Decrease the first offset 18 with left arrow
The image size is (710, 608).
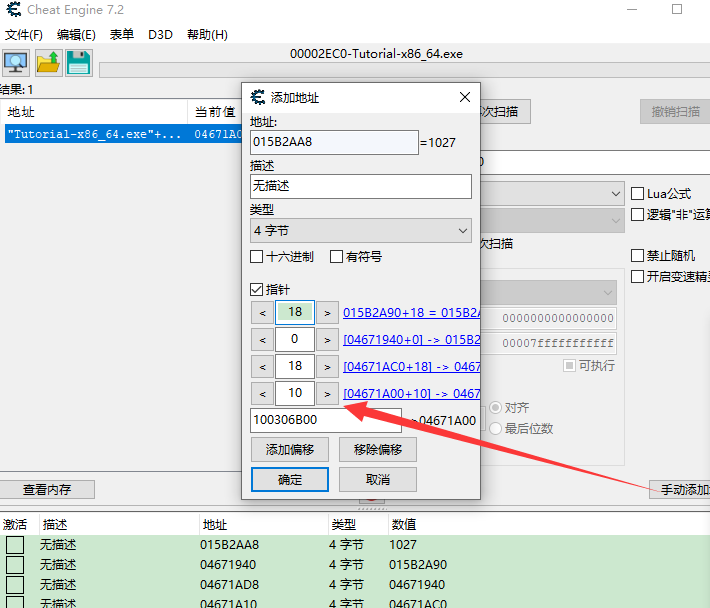click(x=262, y=312)
